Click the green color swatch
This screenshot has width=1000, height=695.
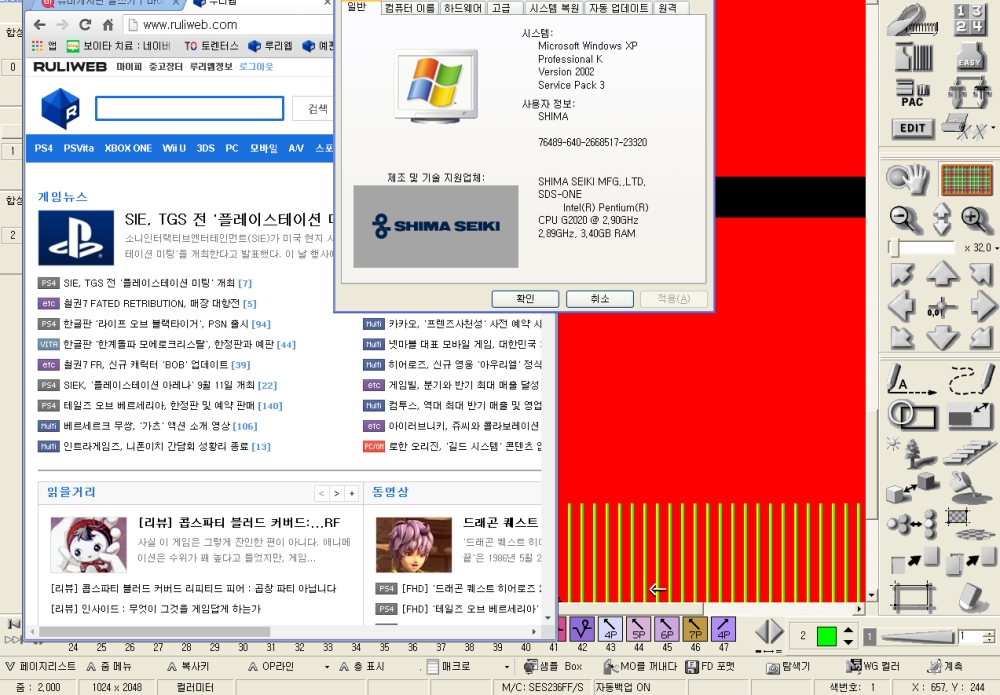click(827, 636)
